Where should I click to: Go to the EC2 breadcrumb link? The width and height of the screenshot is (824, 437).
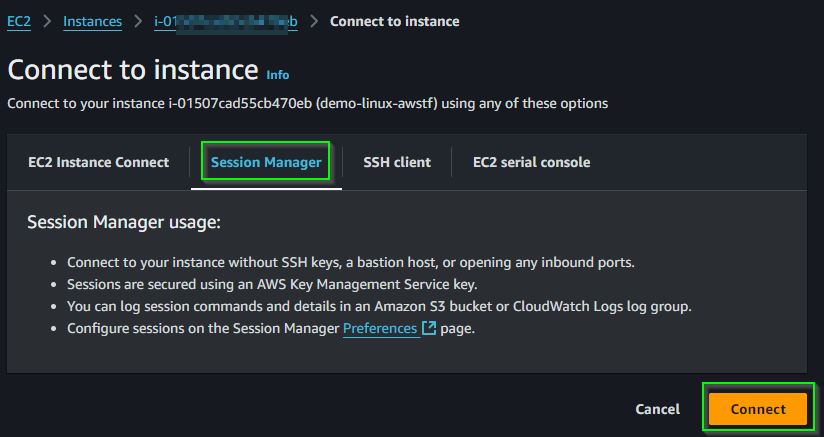tap(19, 22)
